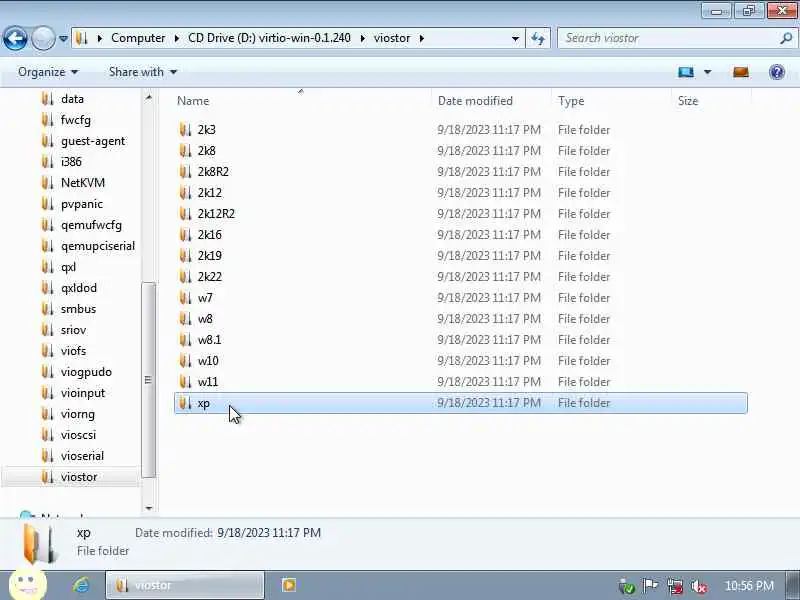
Task: Open qemufwcfg folder in navigation pane
Action: [x=91, y=225]
